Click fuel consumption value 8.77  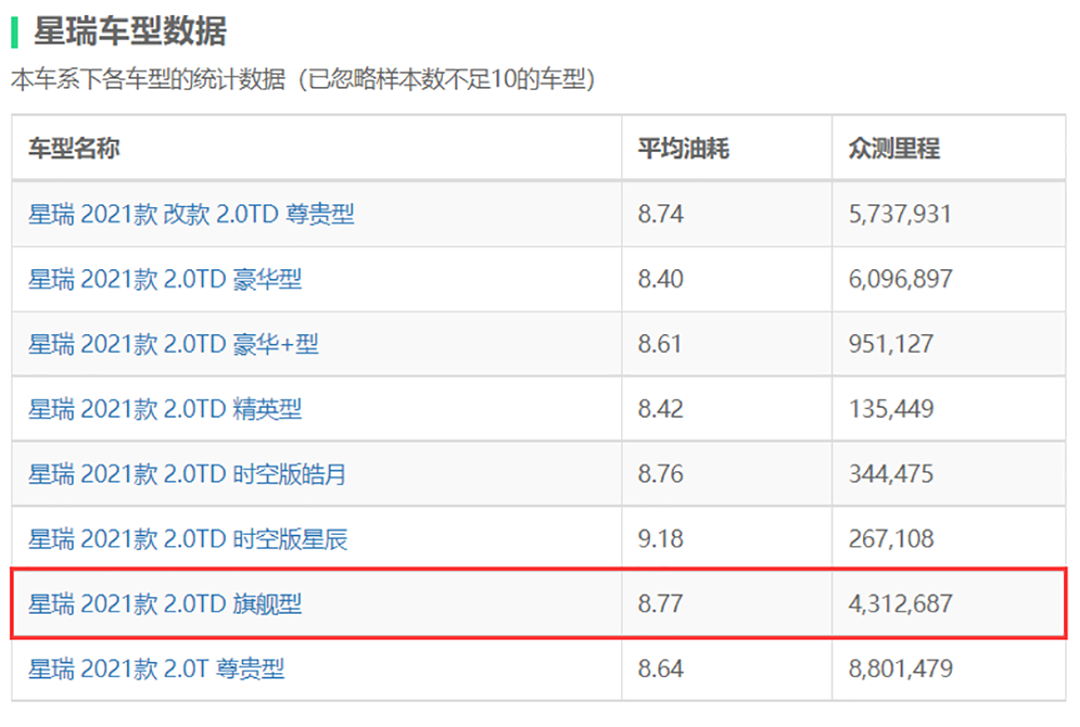pos(660,604)
